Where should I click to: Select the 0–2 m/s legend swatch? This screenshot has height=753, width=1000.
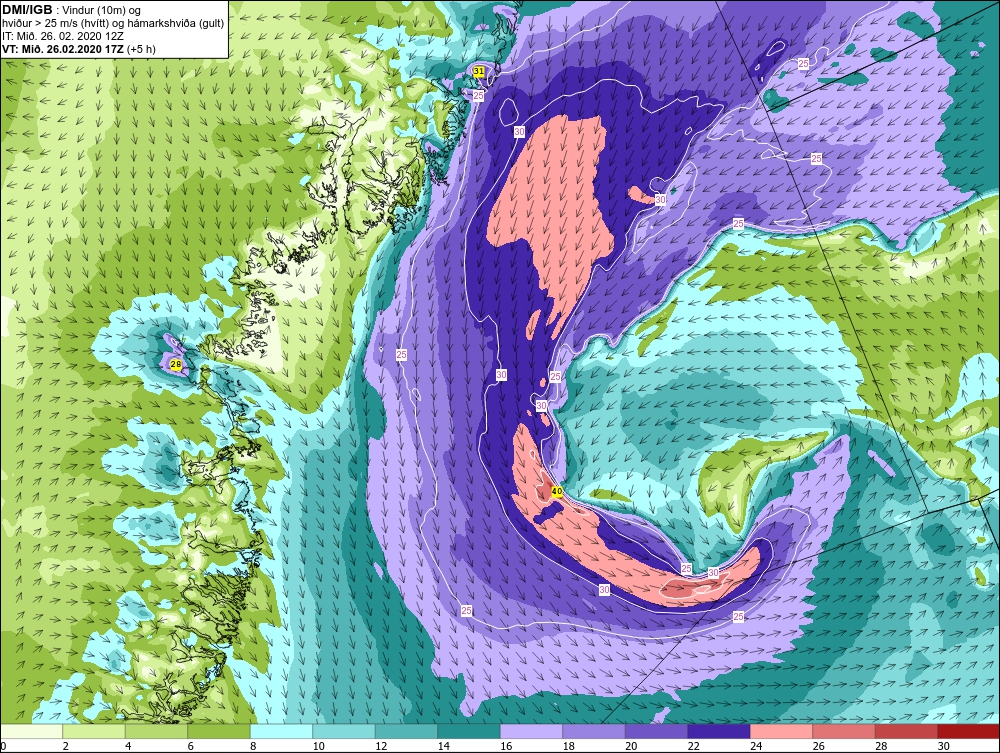pos(31,731)
